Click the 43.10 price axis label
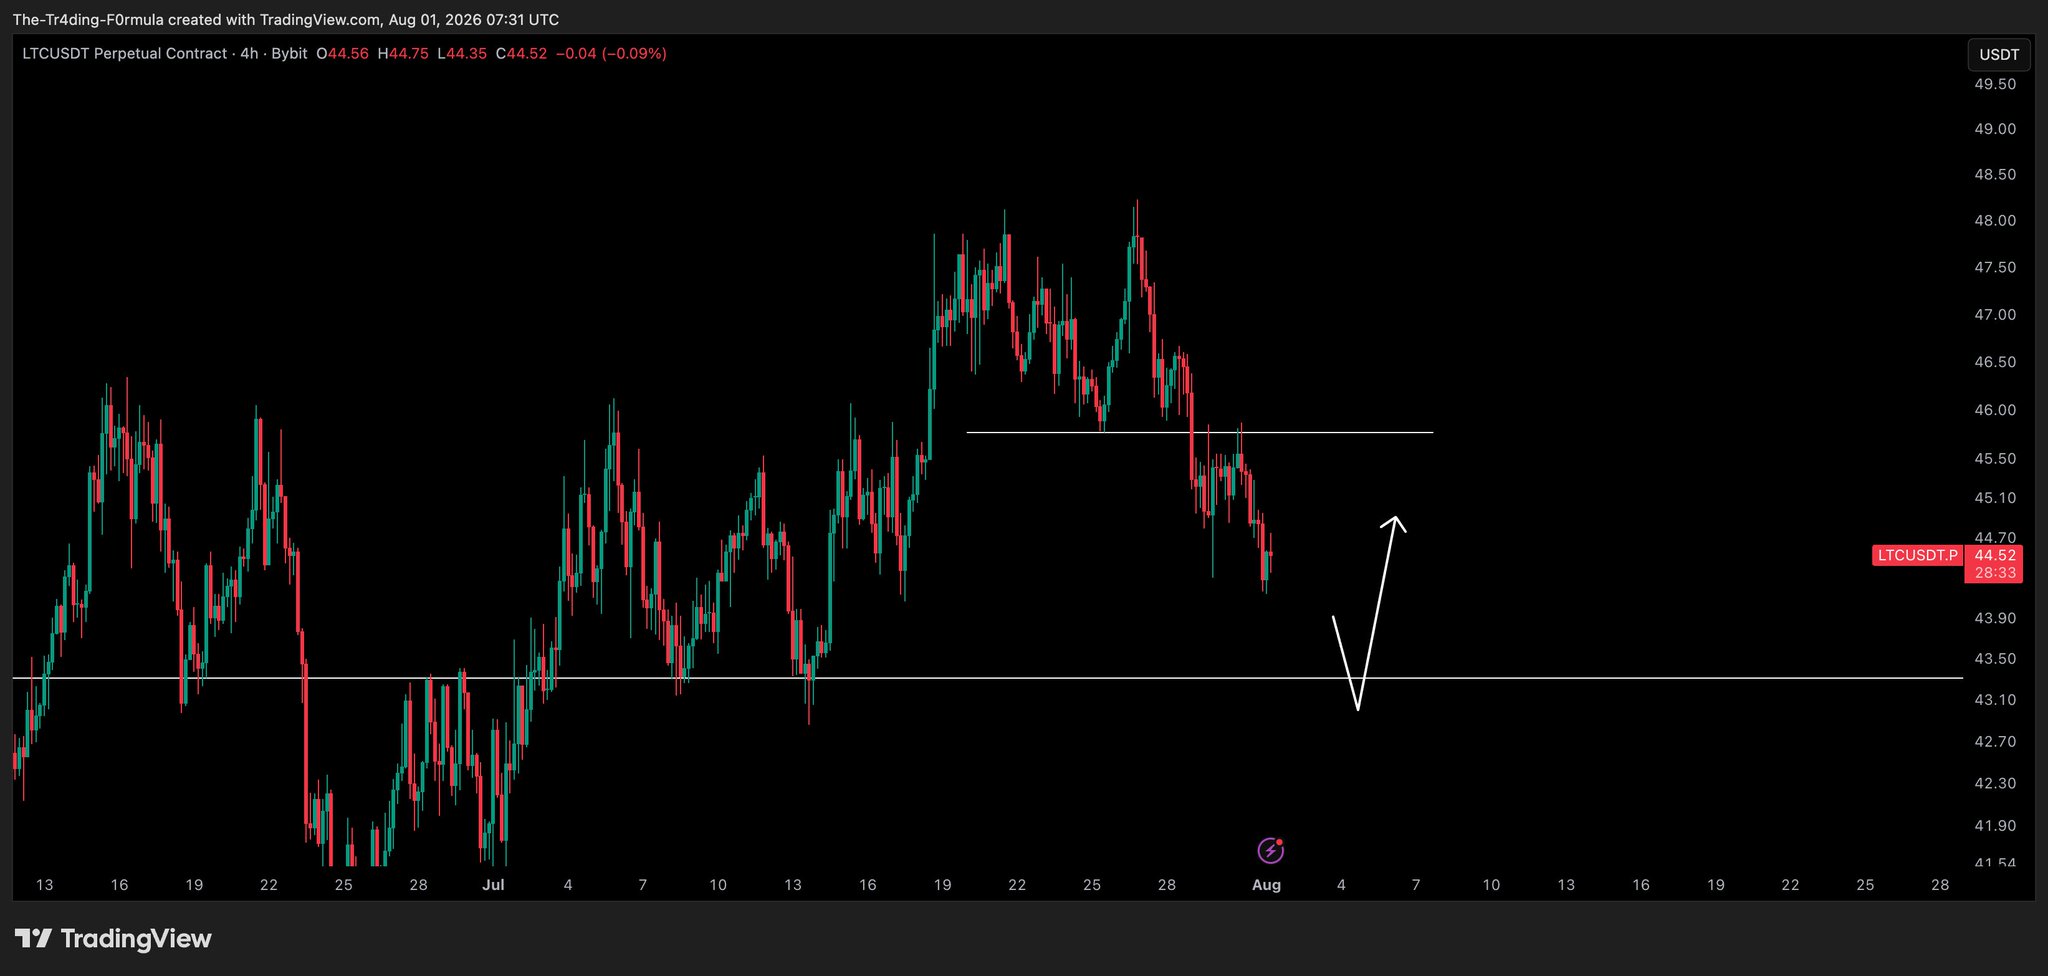Viewport: 2048px width, 976px height. (x=1995, y=700)
